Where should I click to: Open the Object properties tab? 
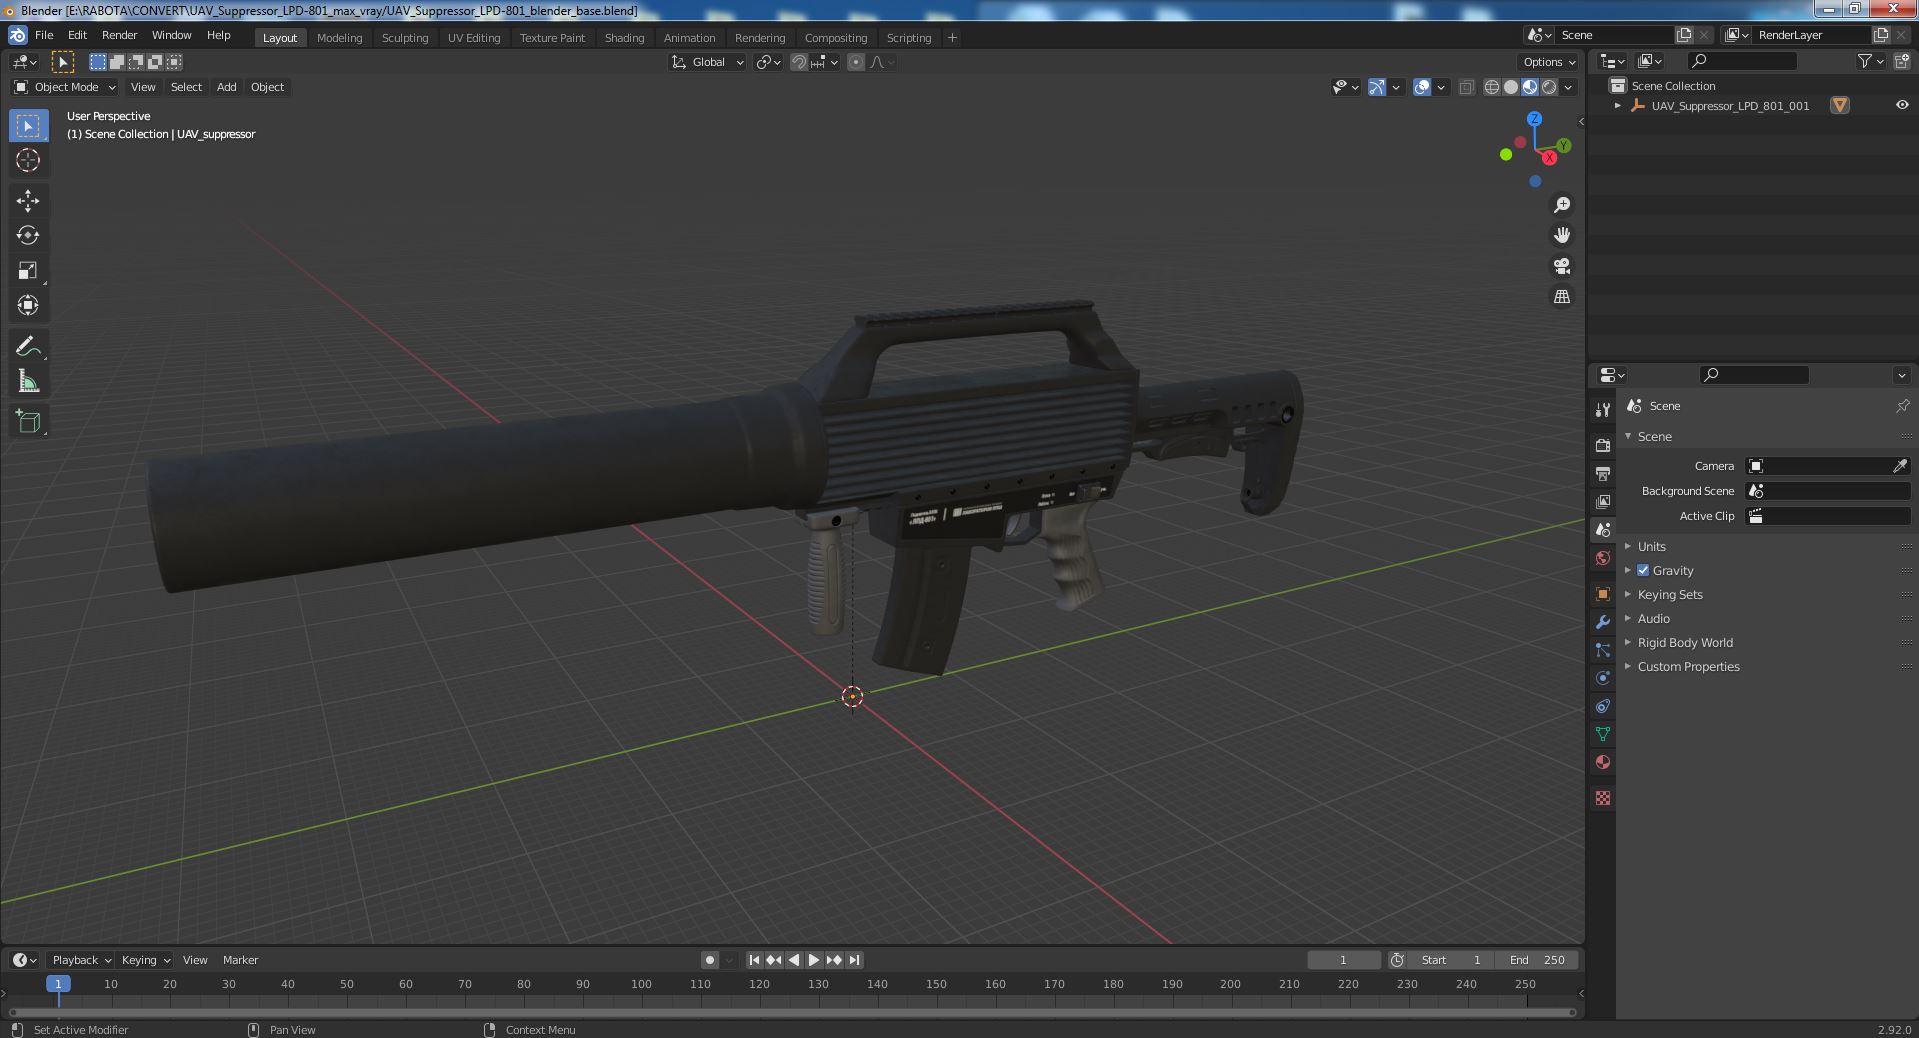[1603, 594]
